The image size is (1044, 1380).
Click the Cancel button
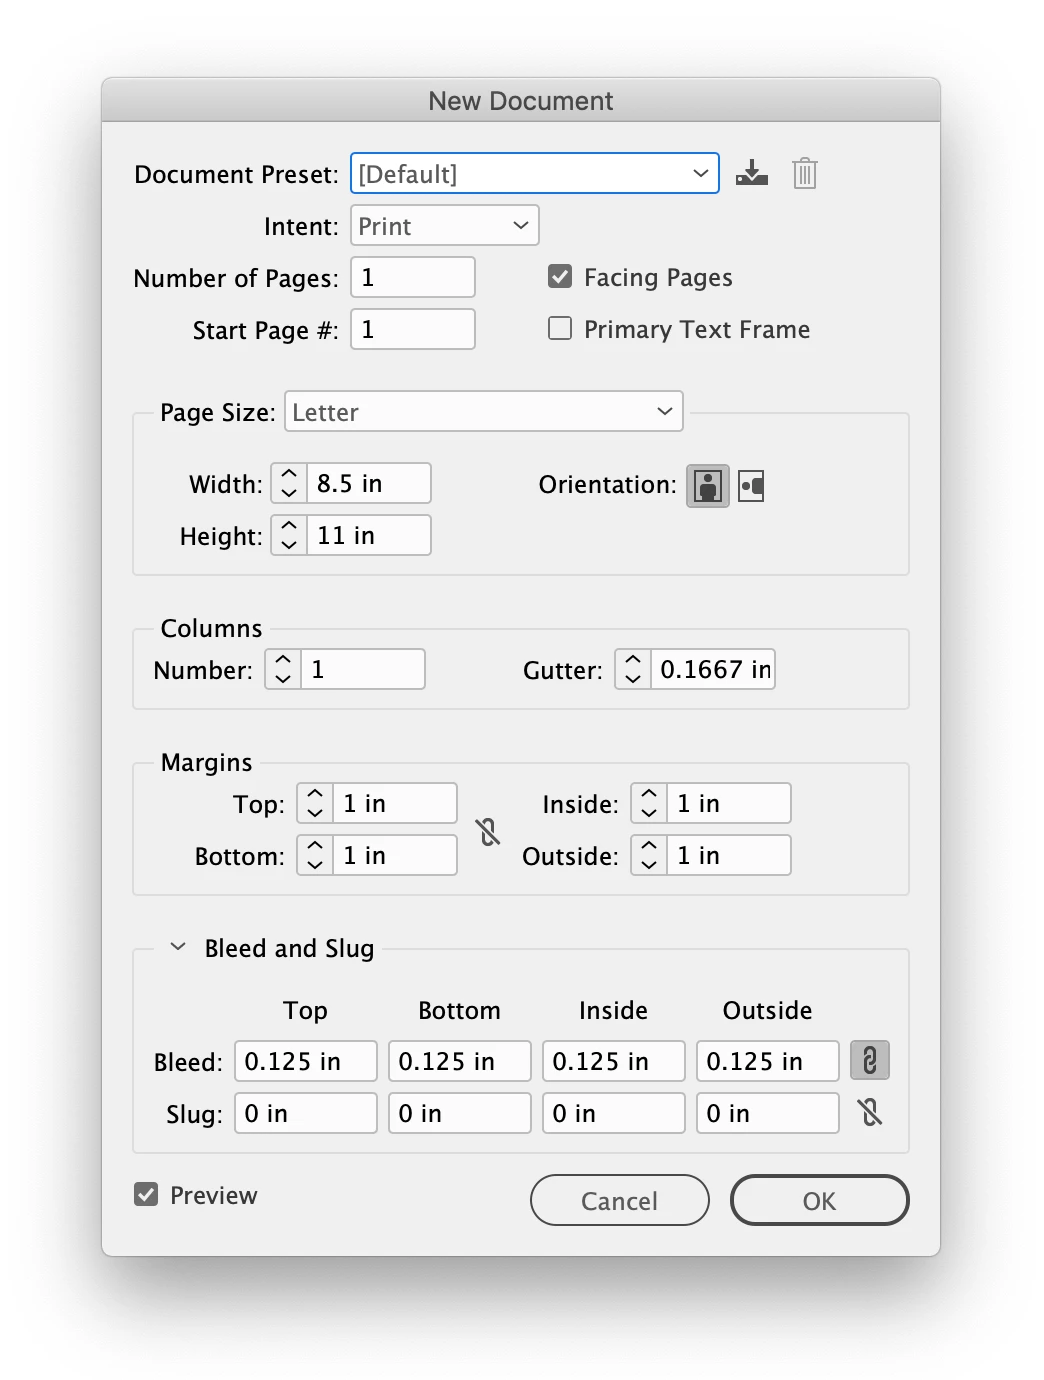pyautogui.click(x=620, y=1200)
